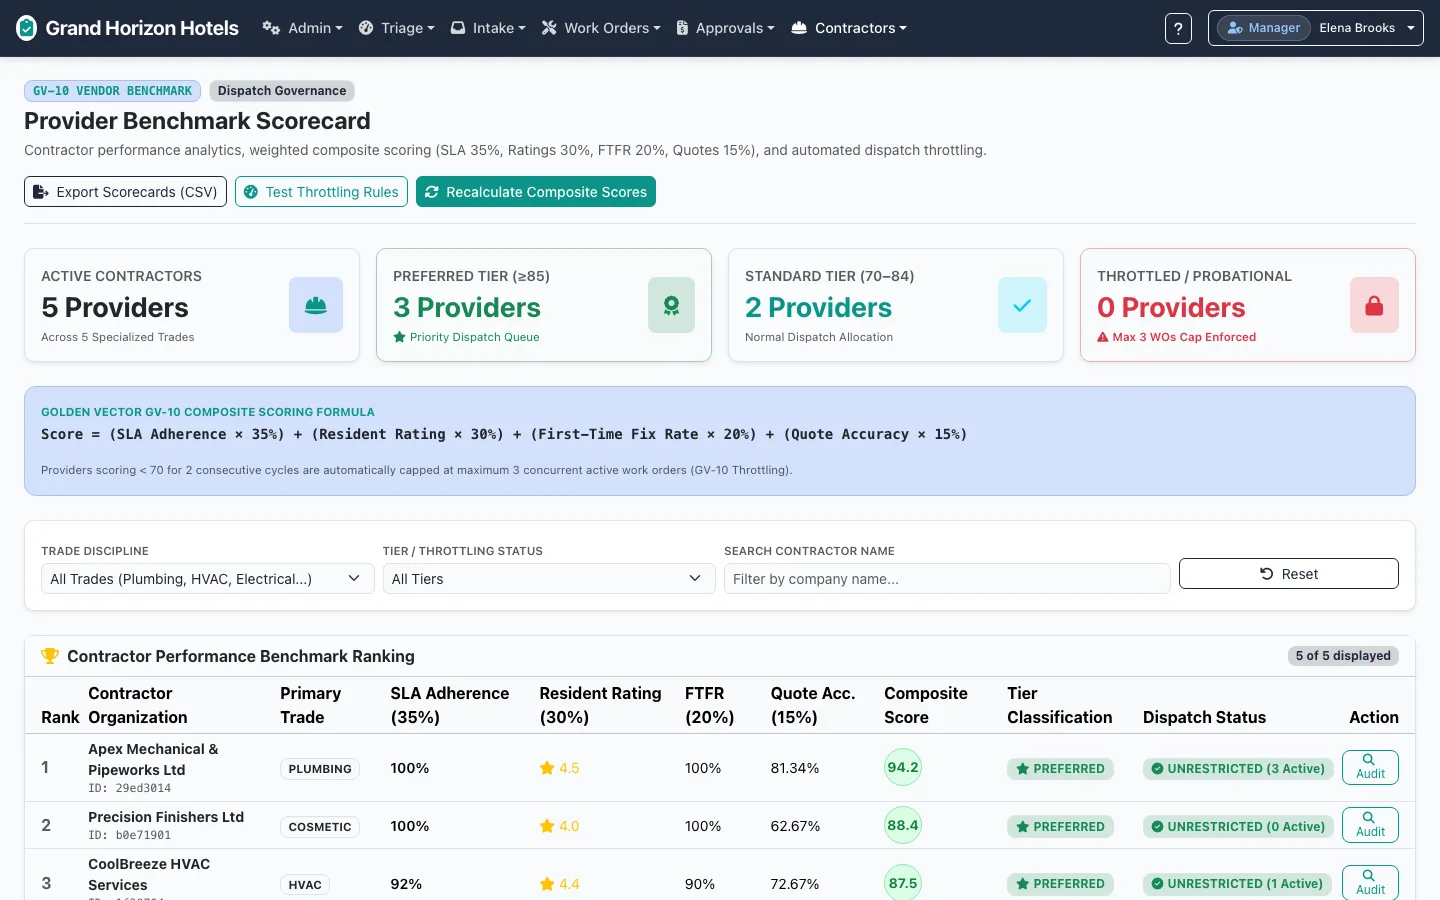Click the COSMETIC trade tag
The height and width of the screenshot is (900, 1440).
tap(320, 827)
